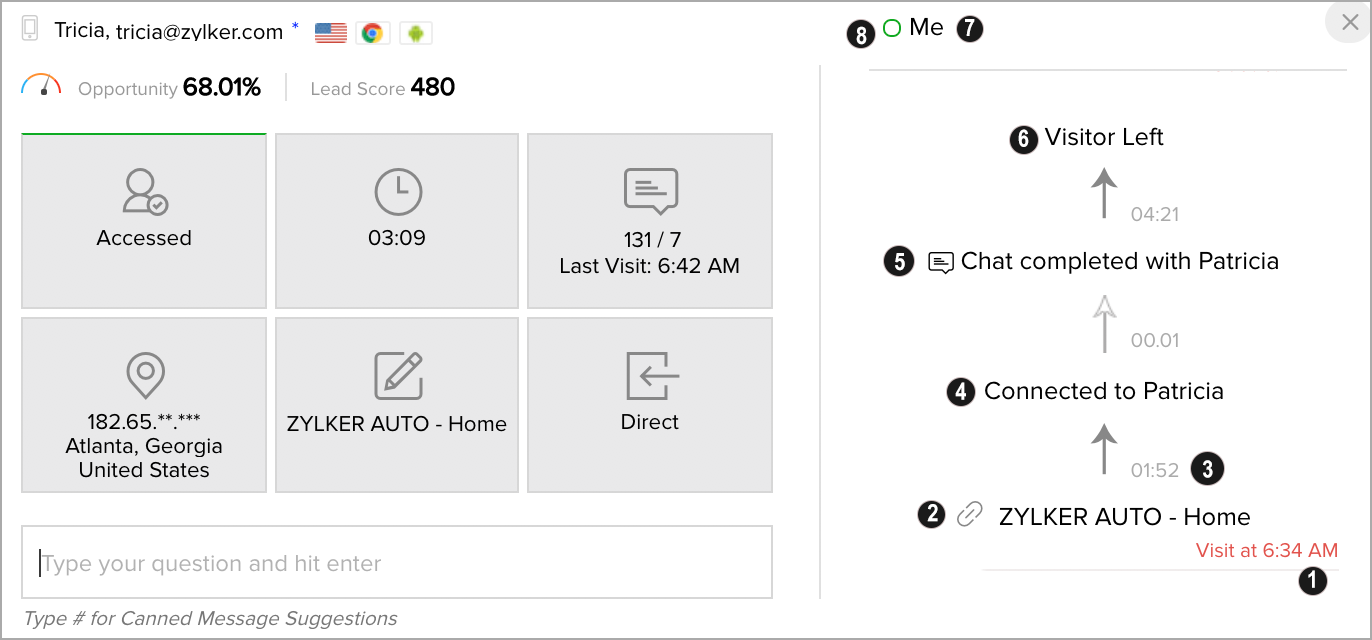Click the clock time-spent tile
Viewport: 1372px width, 640px height.
point(397,221)
